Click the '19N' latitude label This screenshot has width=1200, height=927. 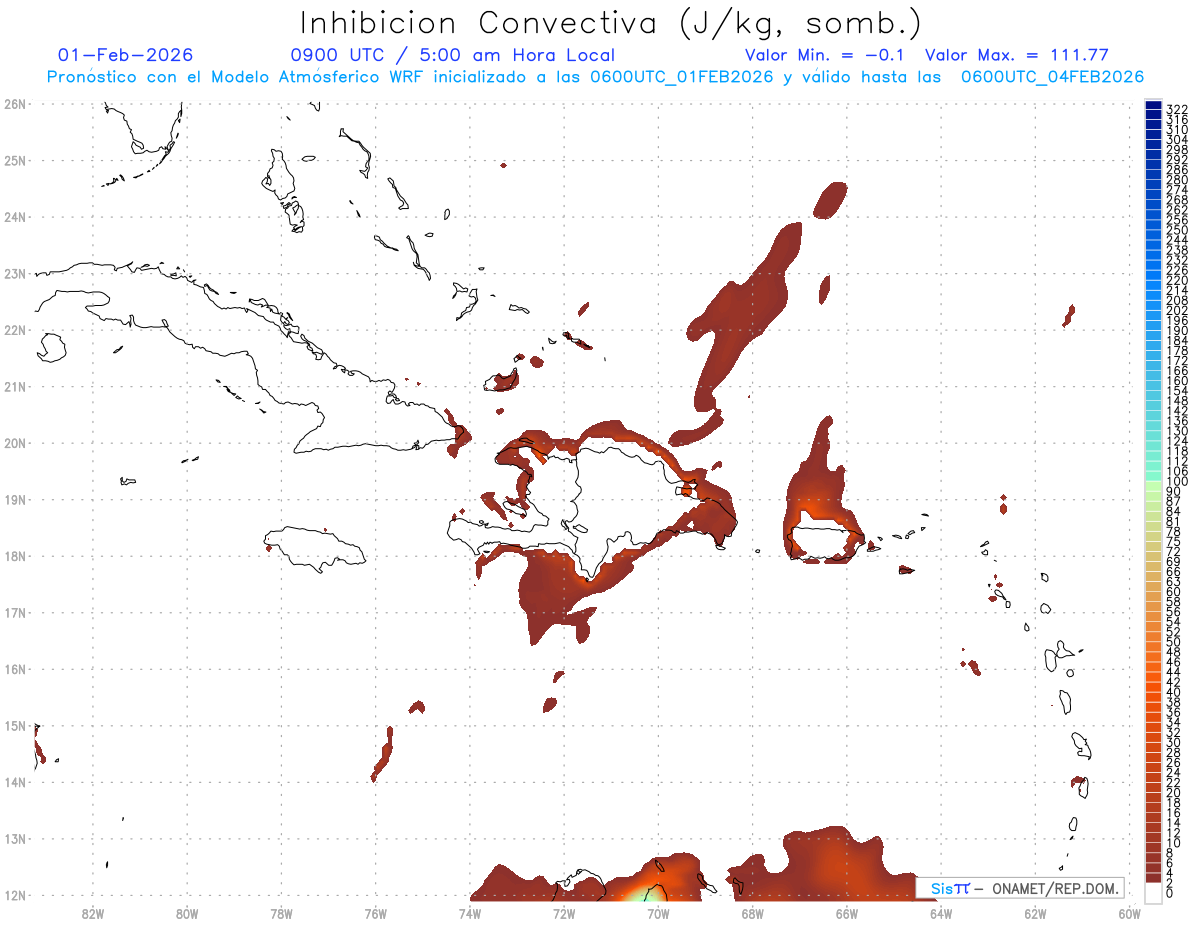14,499
